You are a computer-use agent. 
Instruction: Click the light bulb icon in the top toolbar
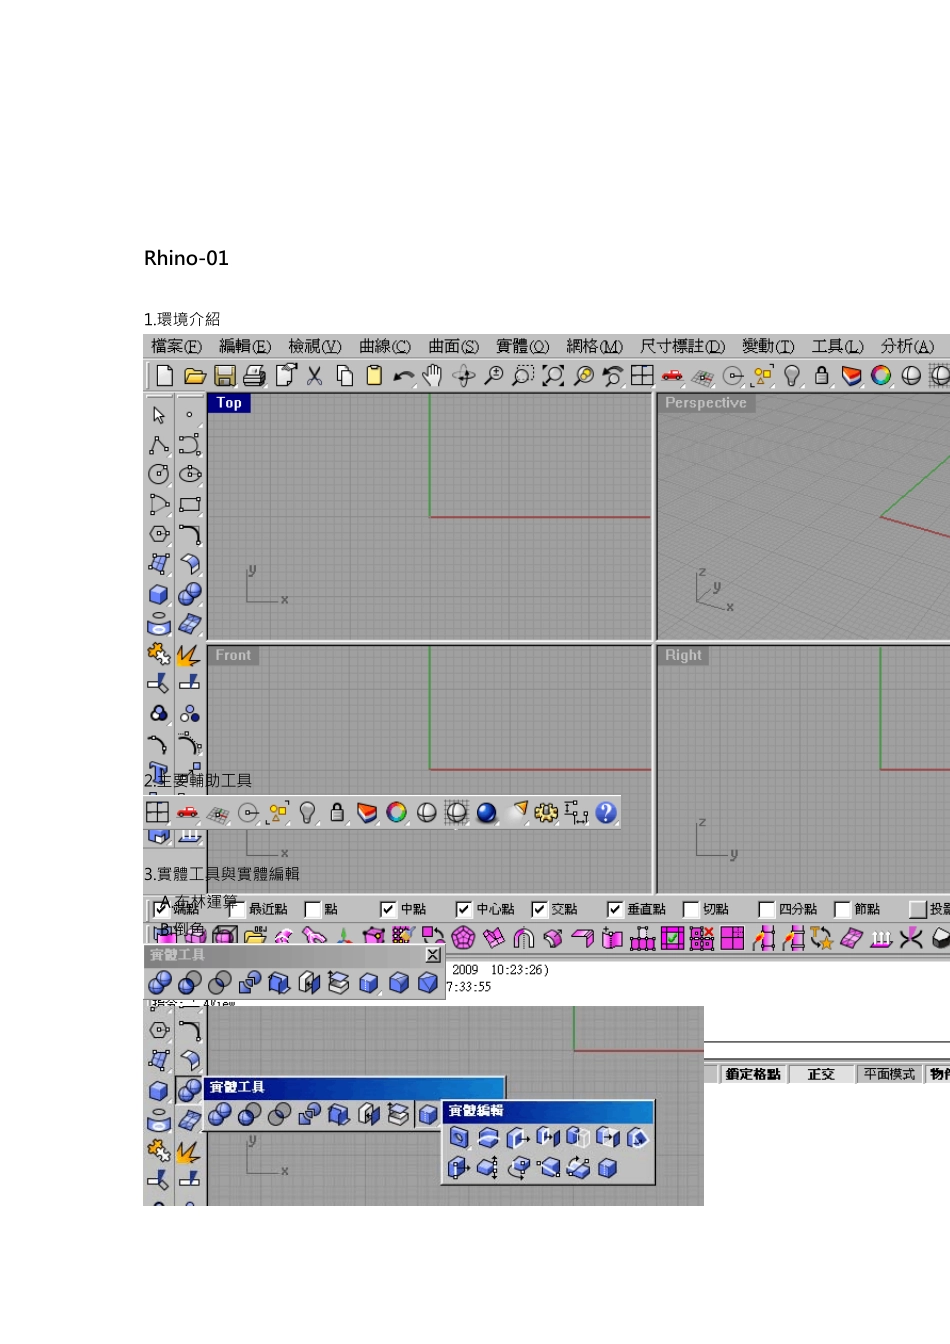(x=792, y=376)
